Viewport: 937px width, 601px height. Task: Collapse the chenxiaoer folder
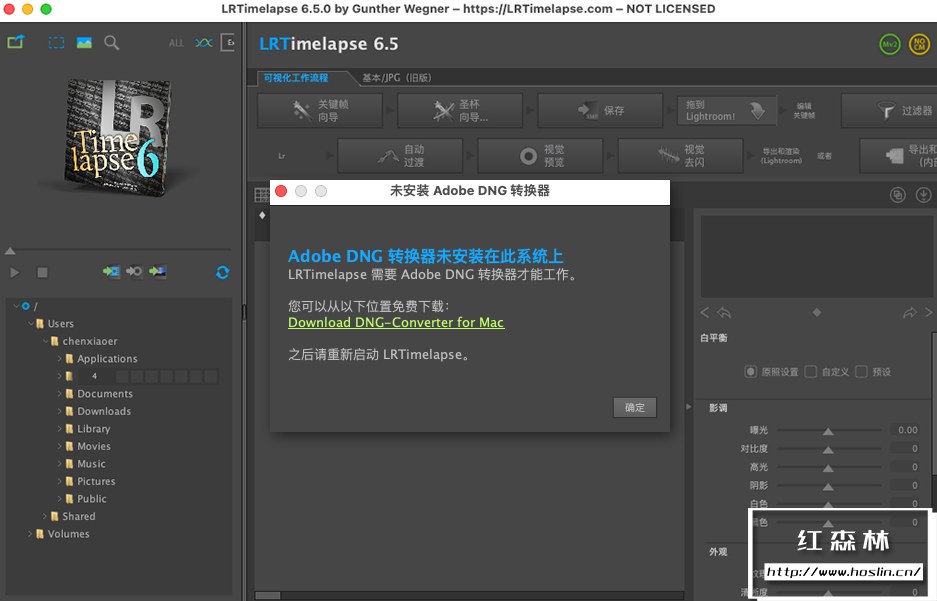45,341
